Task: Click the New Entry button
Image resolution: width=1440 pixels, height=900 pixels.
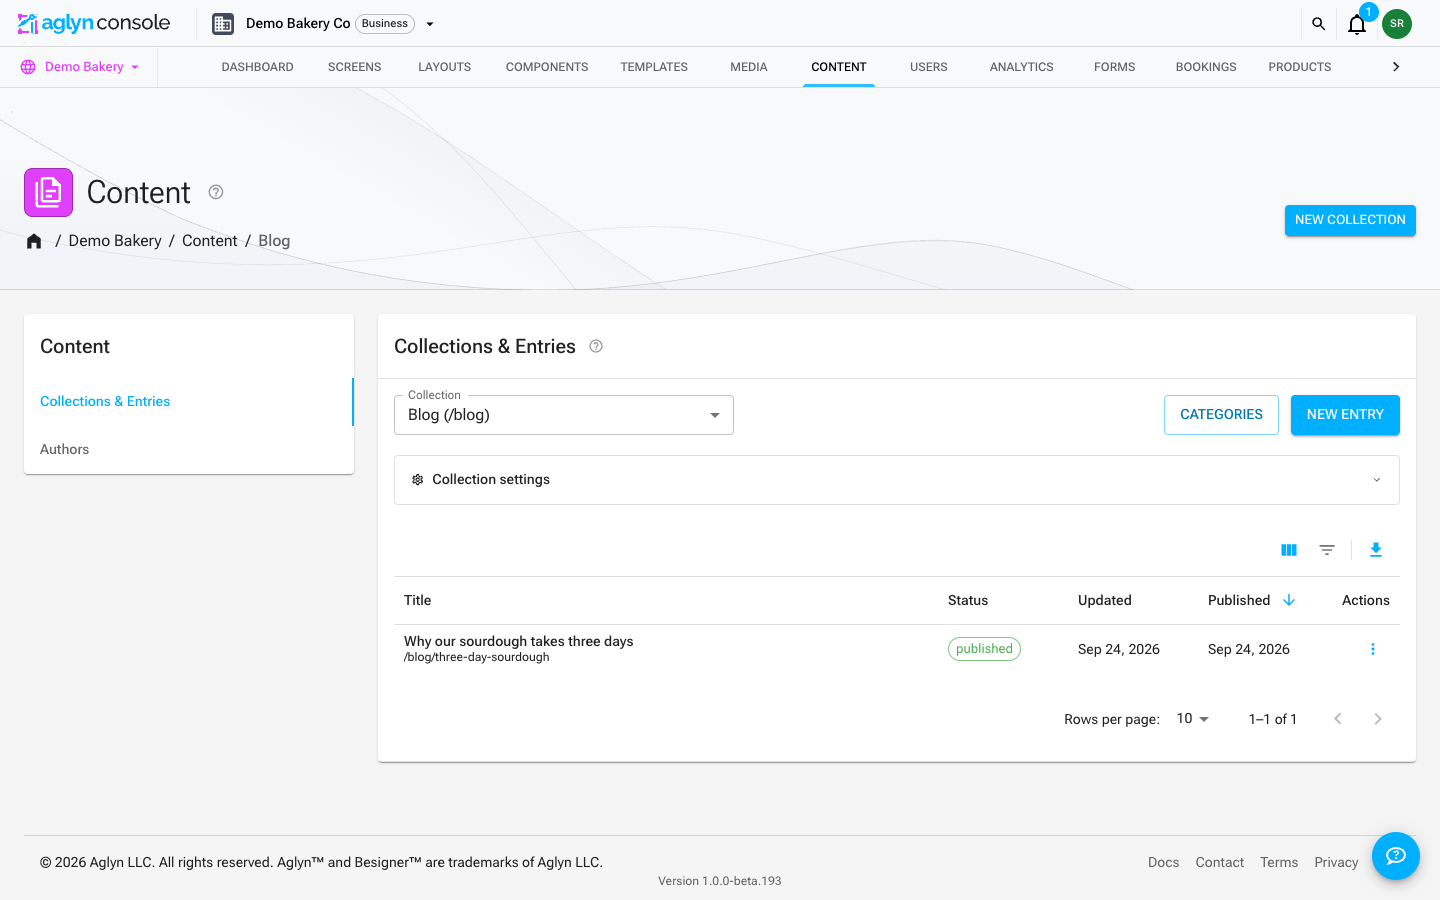Action: (1345, 415)
